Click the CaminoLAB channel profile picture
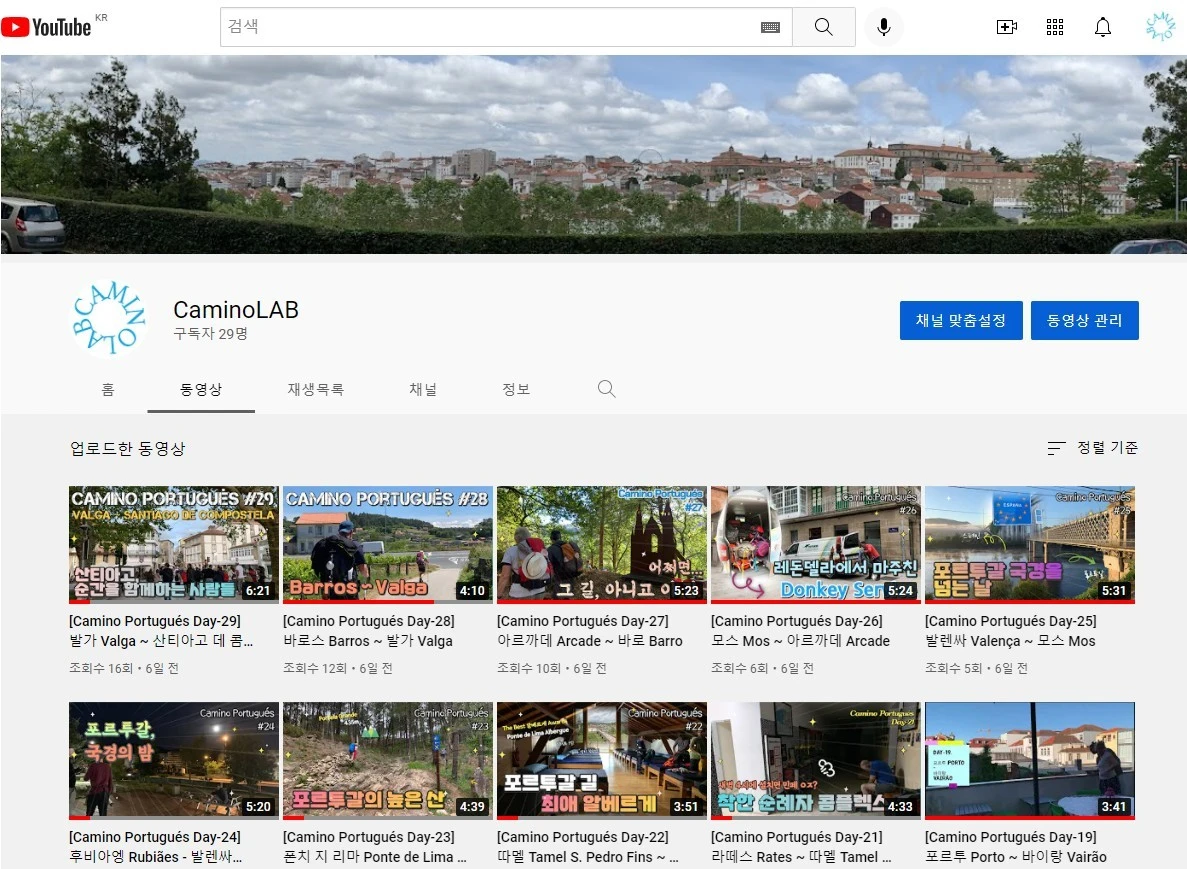Viewport: 1187px width, 869px height. 108,318
